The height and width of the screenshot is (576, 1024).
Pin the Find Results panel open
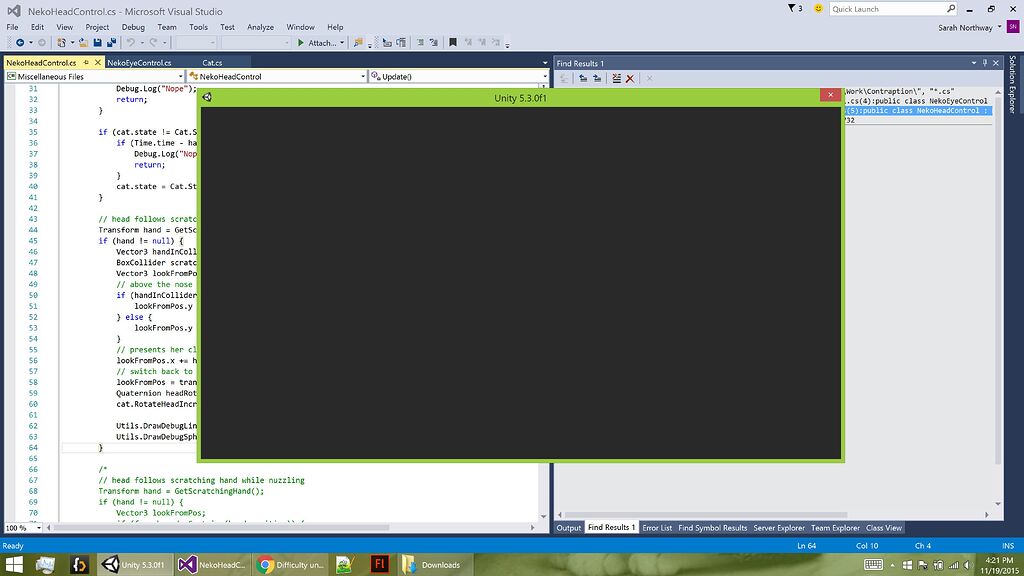[x=986, y=61]
